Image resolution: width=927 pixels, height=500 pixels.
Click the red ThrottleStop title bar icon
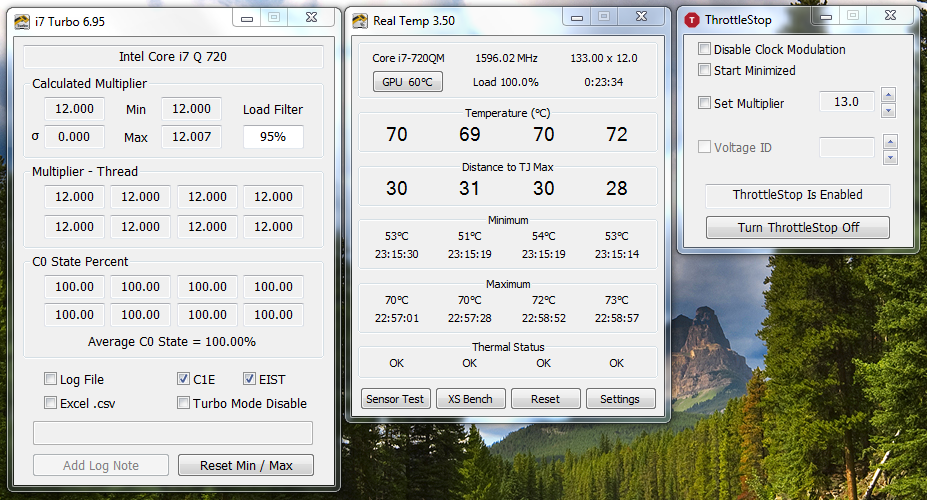tap(692, 20)
